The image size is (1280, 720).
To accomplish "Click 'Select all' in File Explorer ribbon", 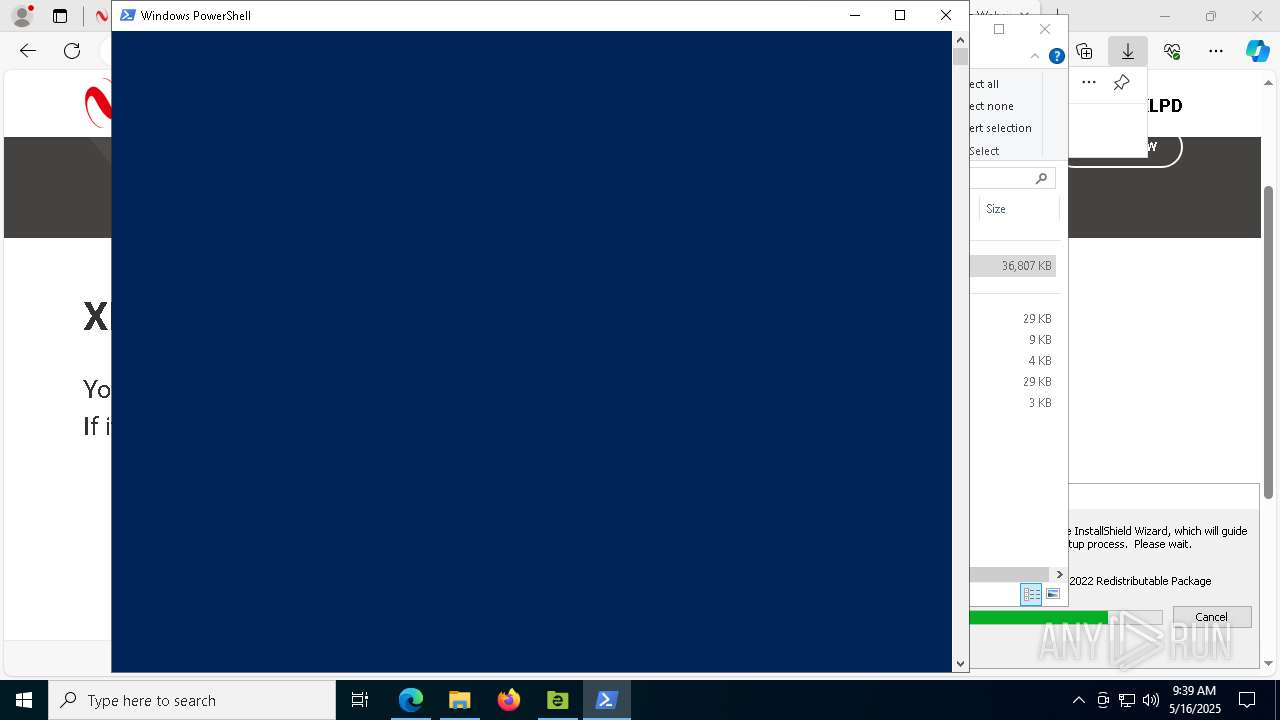I will tap(984, 84).
